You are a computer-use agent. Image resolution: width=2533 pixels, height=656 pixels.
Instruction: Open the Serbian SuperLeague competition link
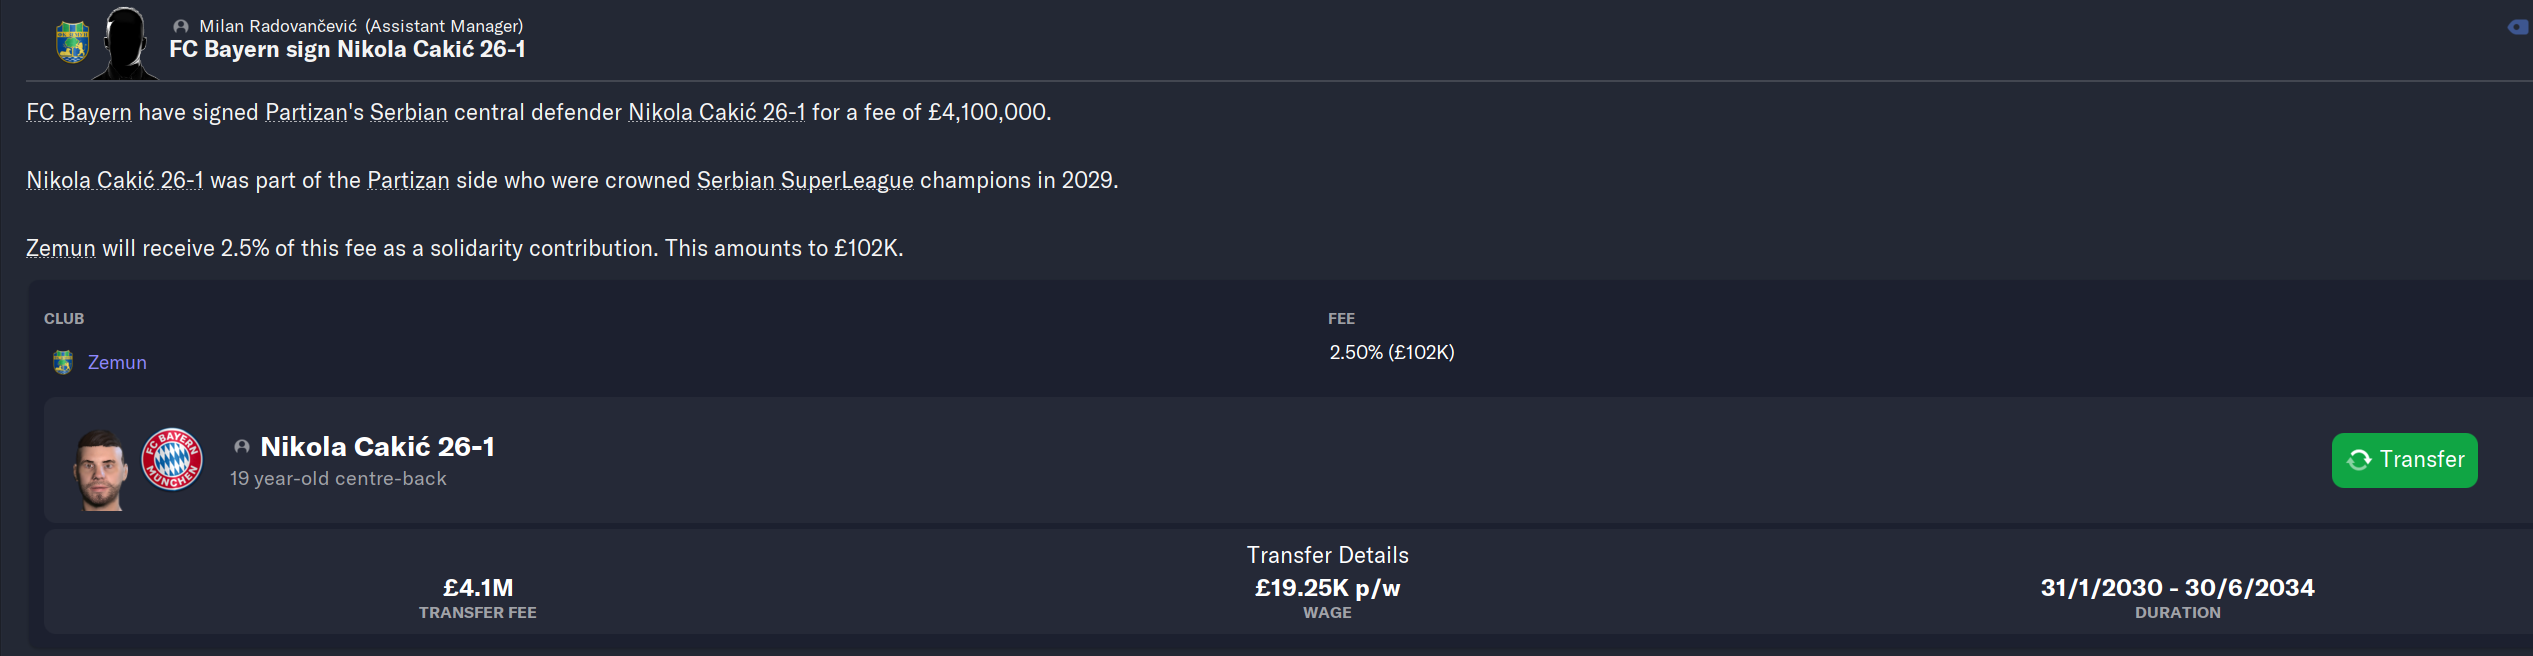point(805,180)
